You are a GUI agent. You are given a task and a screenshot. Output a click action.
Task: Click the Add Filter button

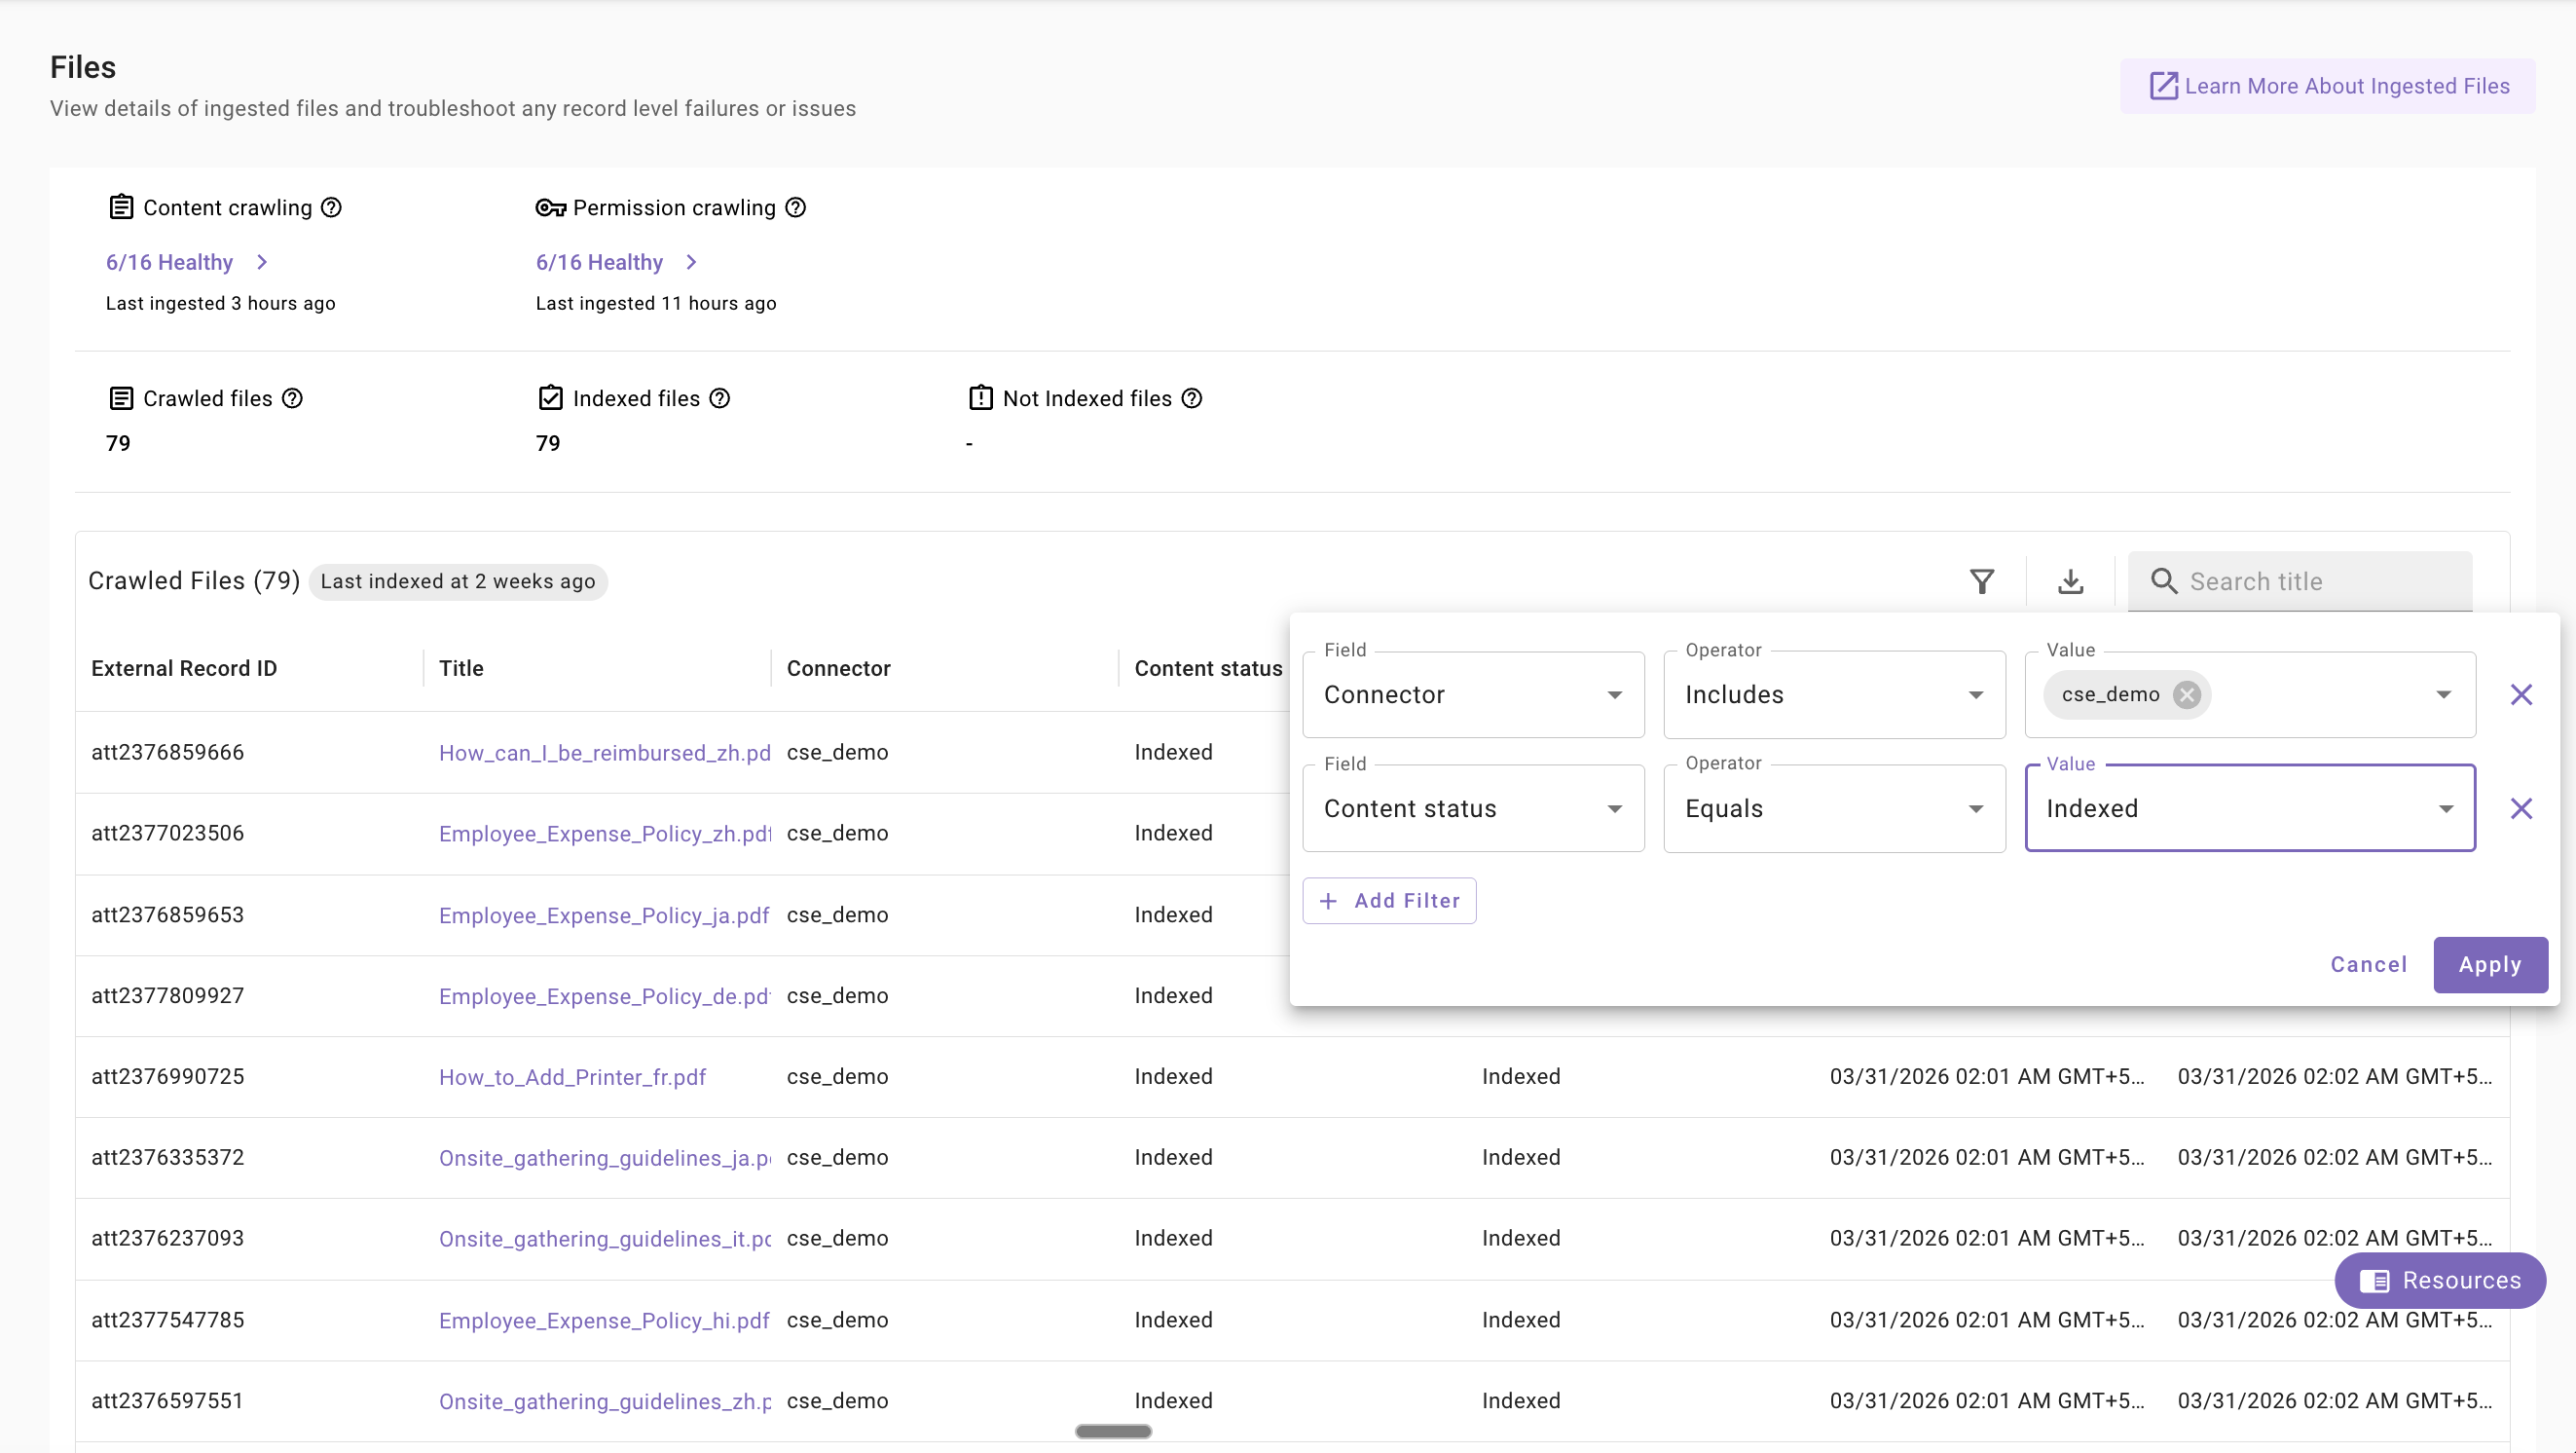(x=1389, y=900)
